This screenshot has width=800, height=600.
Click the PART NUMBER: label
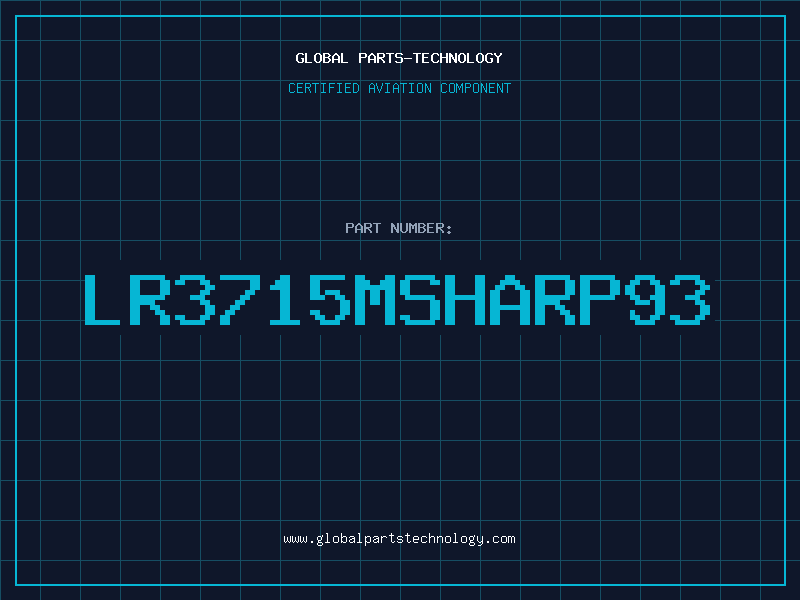399,228
